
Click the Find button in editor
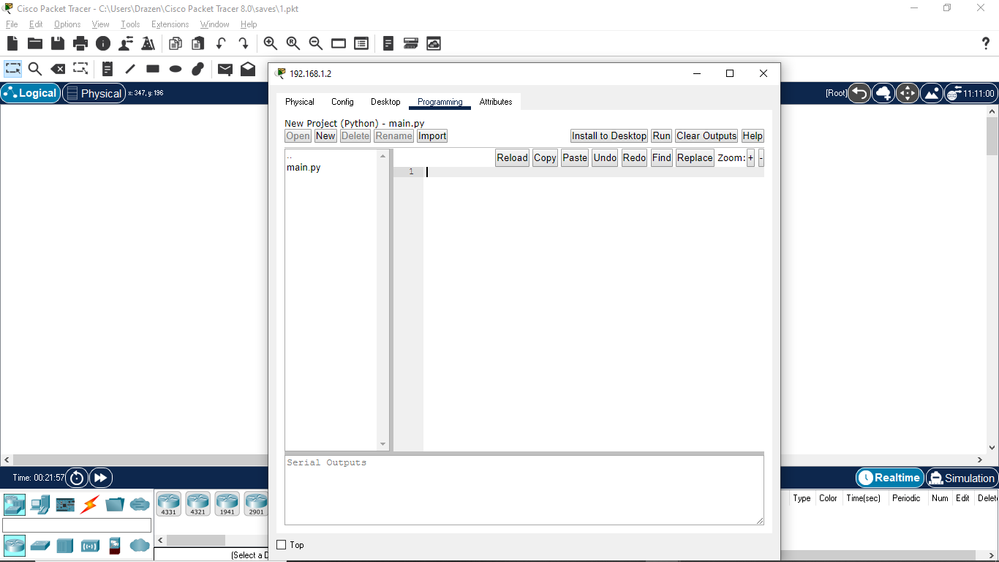click(661, 157)
